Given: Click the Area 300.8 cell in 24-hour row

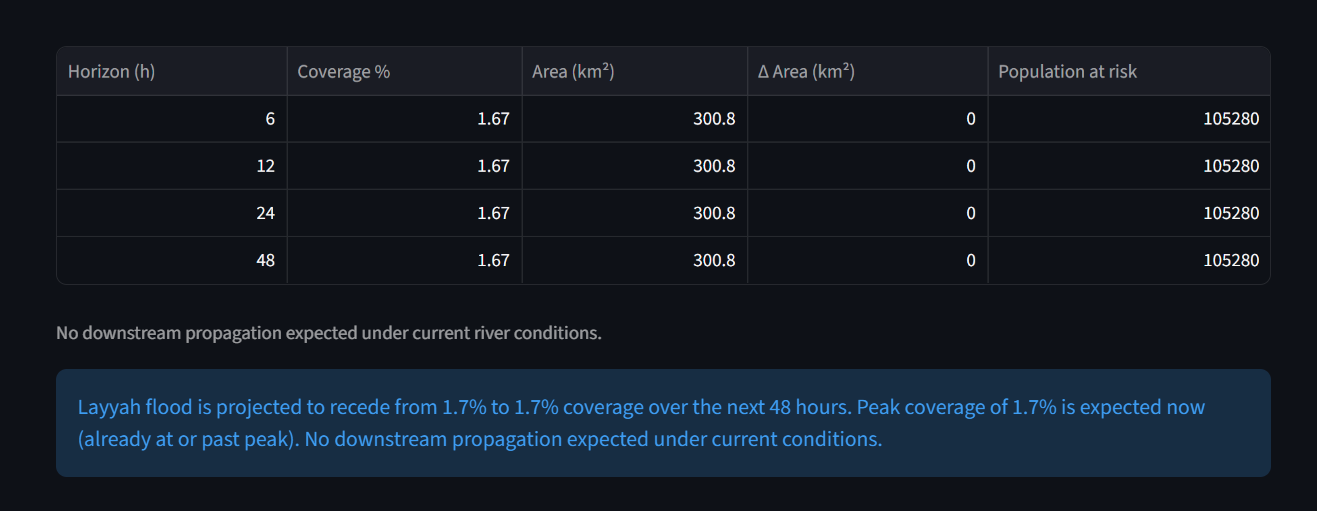Looking at the screenshot, I should [x=635, y=213].
